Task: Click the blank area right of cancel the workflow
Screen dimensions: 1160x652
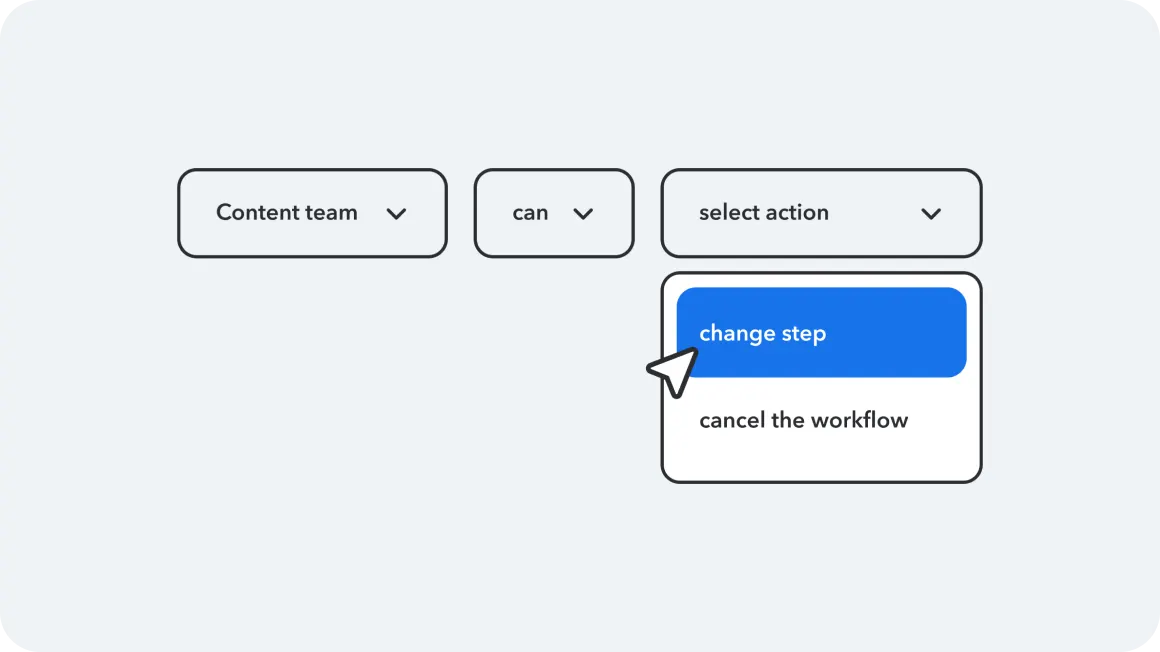Action: (x=943, y=420)
